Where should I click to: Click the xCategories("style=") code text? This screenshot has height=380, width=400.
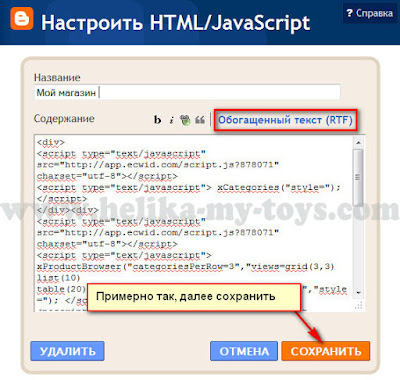coord(279,187)
